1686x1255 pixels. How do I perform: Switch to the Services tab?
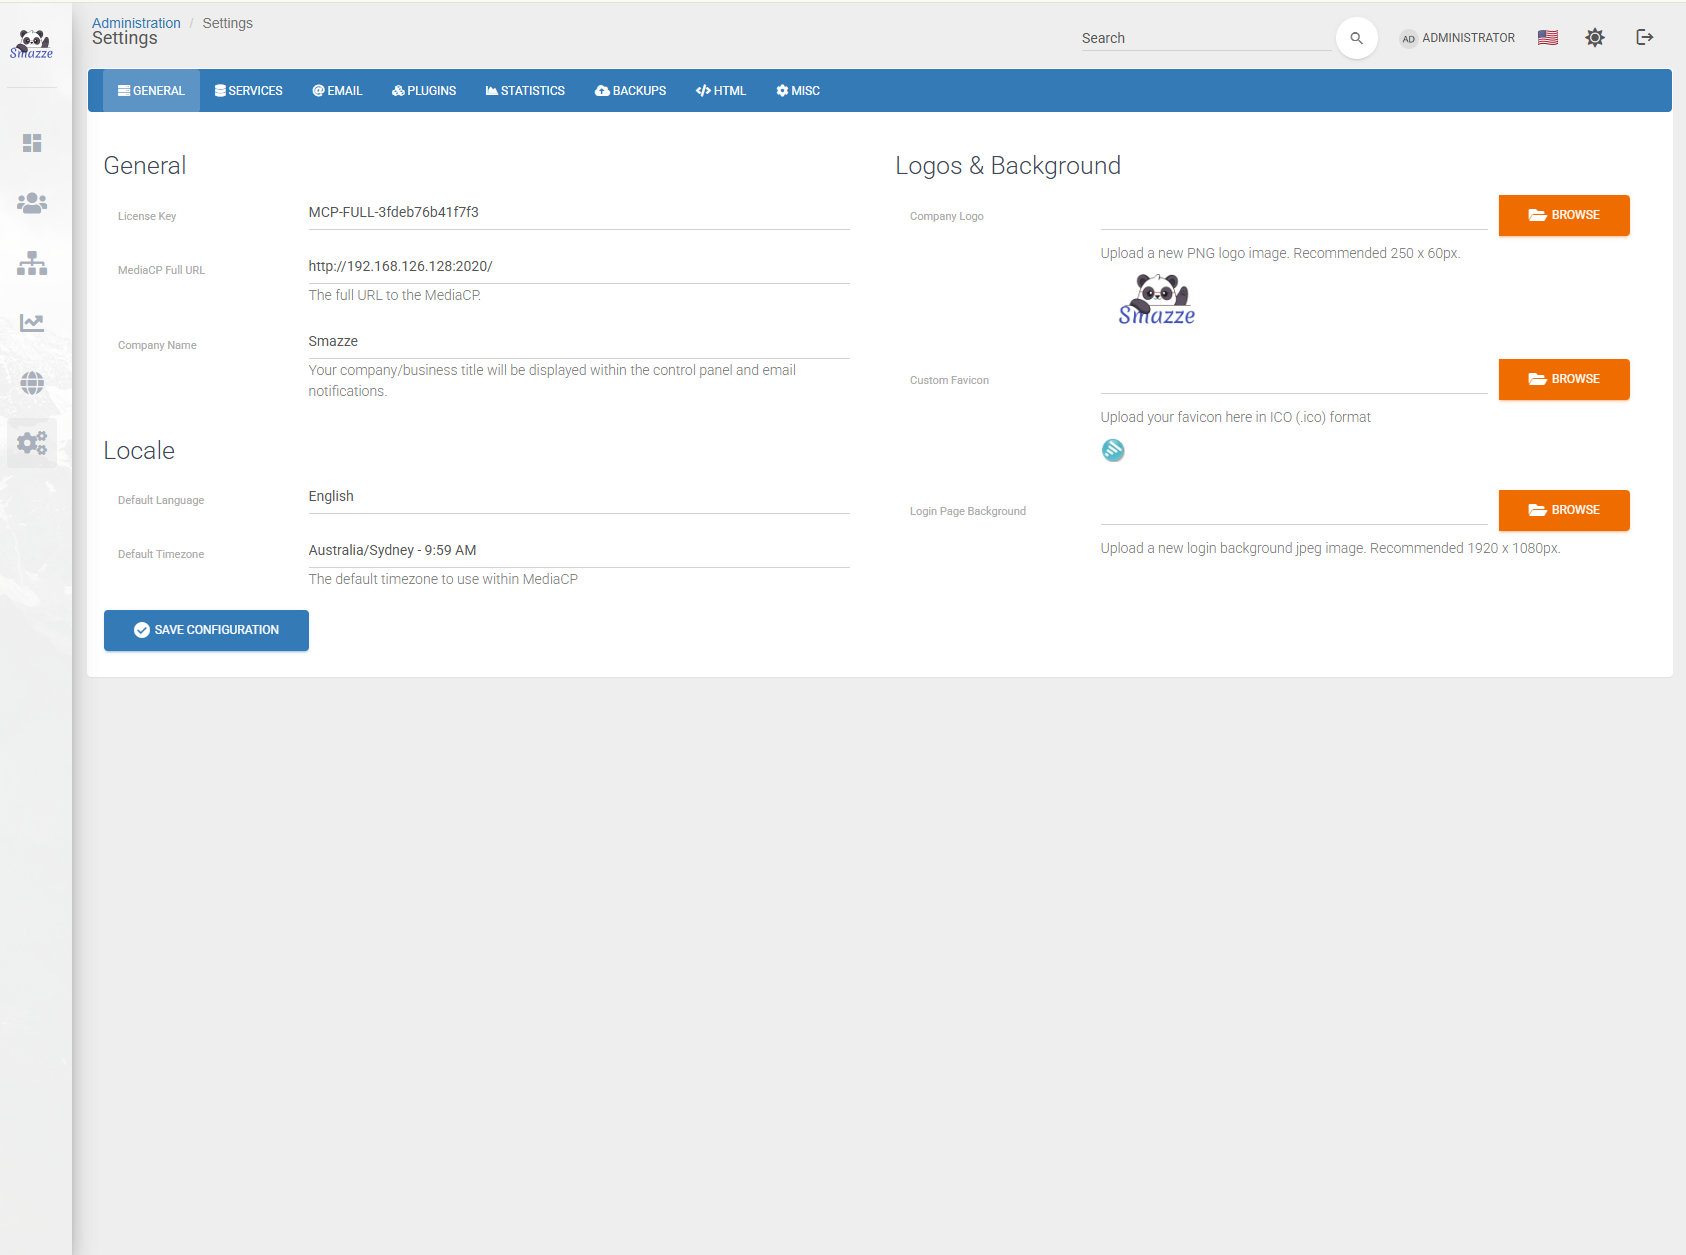point(249,91)
